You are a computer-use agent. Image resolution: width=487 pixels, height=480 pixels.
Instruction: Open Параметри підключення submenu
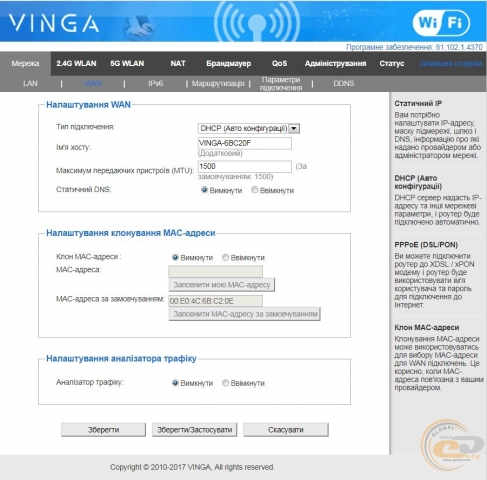[x=281, y=84]
